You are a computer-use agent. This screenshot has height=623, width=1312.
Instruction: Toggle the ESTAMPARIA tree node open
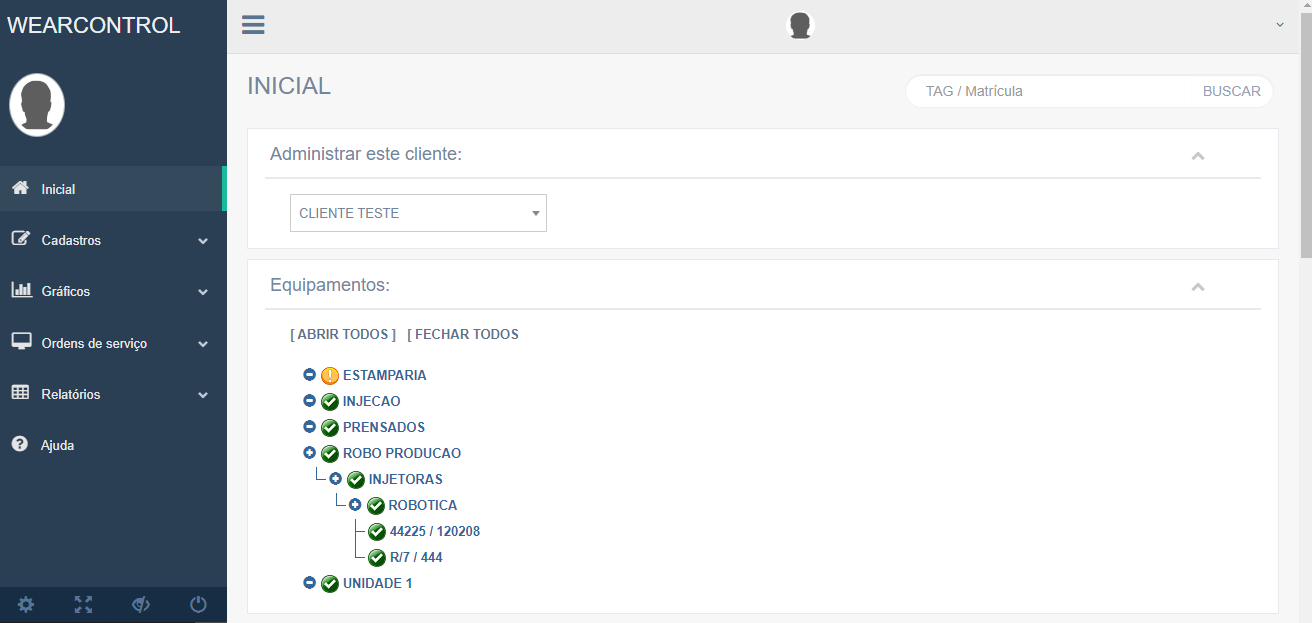(x=309, y=375)
